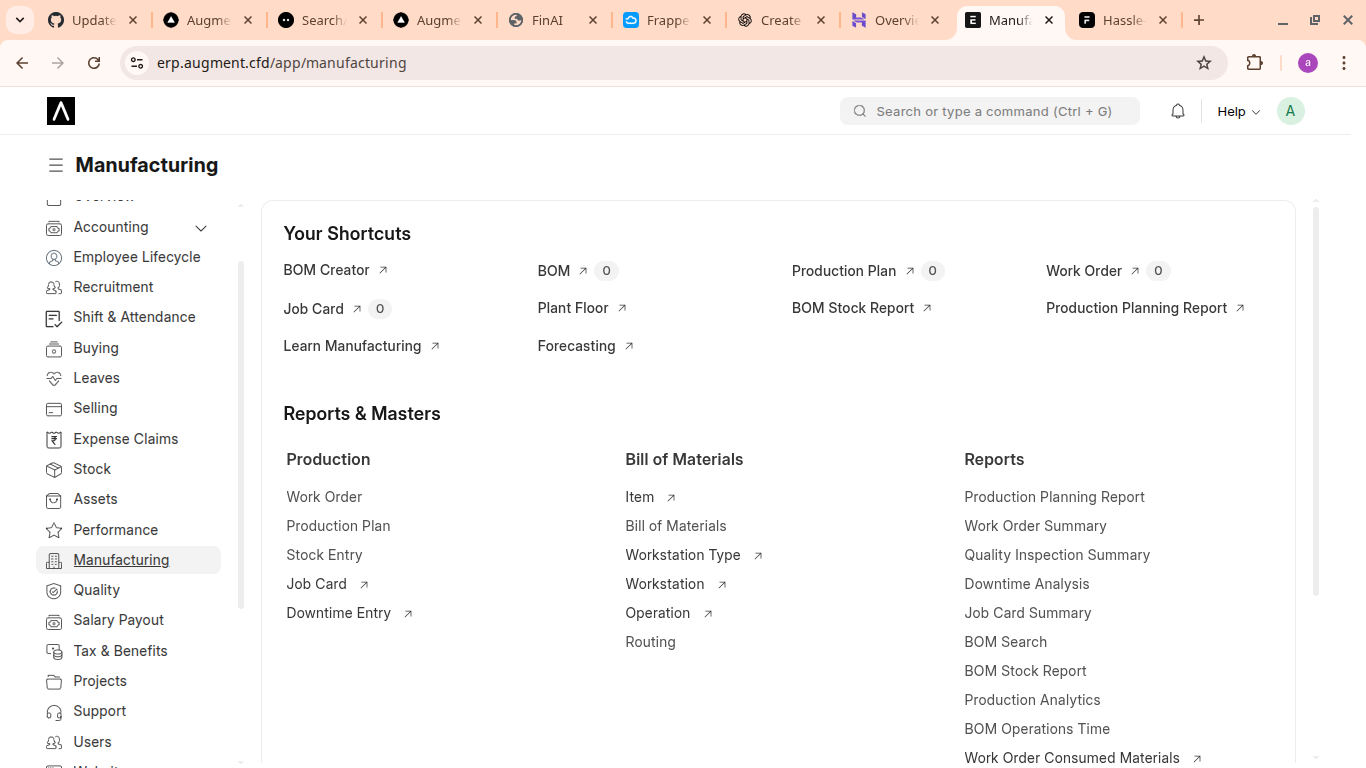Click the Expense Claims rupee icon
Viewport: 1366px width, 768px height.
click(54, 439)
